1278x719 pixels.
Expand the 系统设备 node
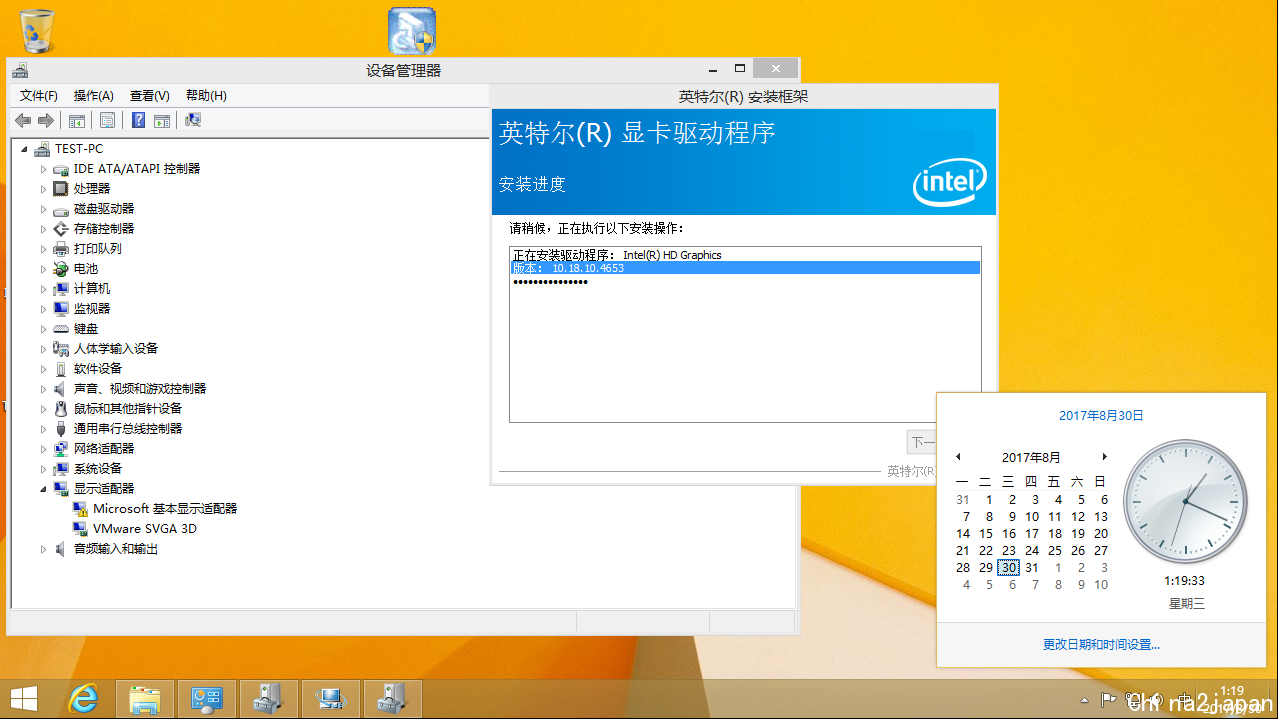[43, 469]
